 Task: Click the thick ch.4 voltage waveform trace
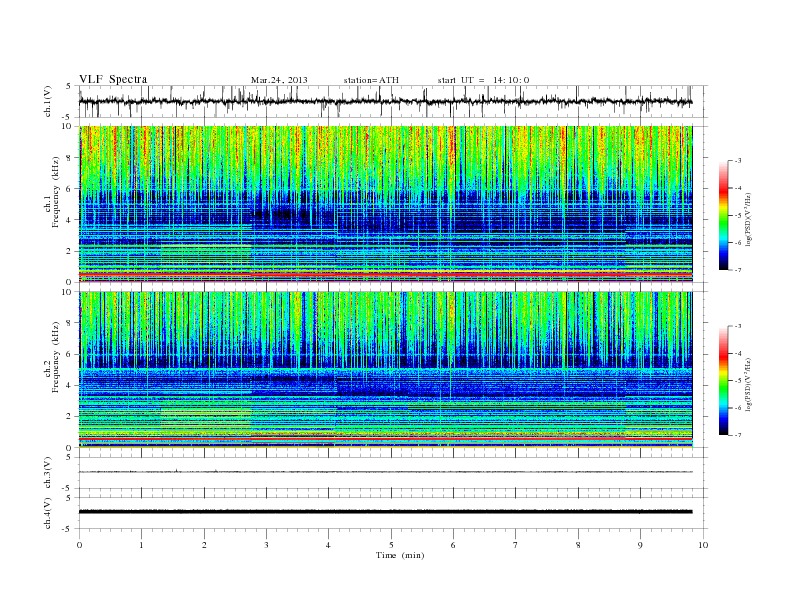coord(385,512)
